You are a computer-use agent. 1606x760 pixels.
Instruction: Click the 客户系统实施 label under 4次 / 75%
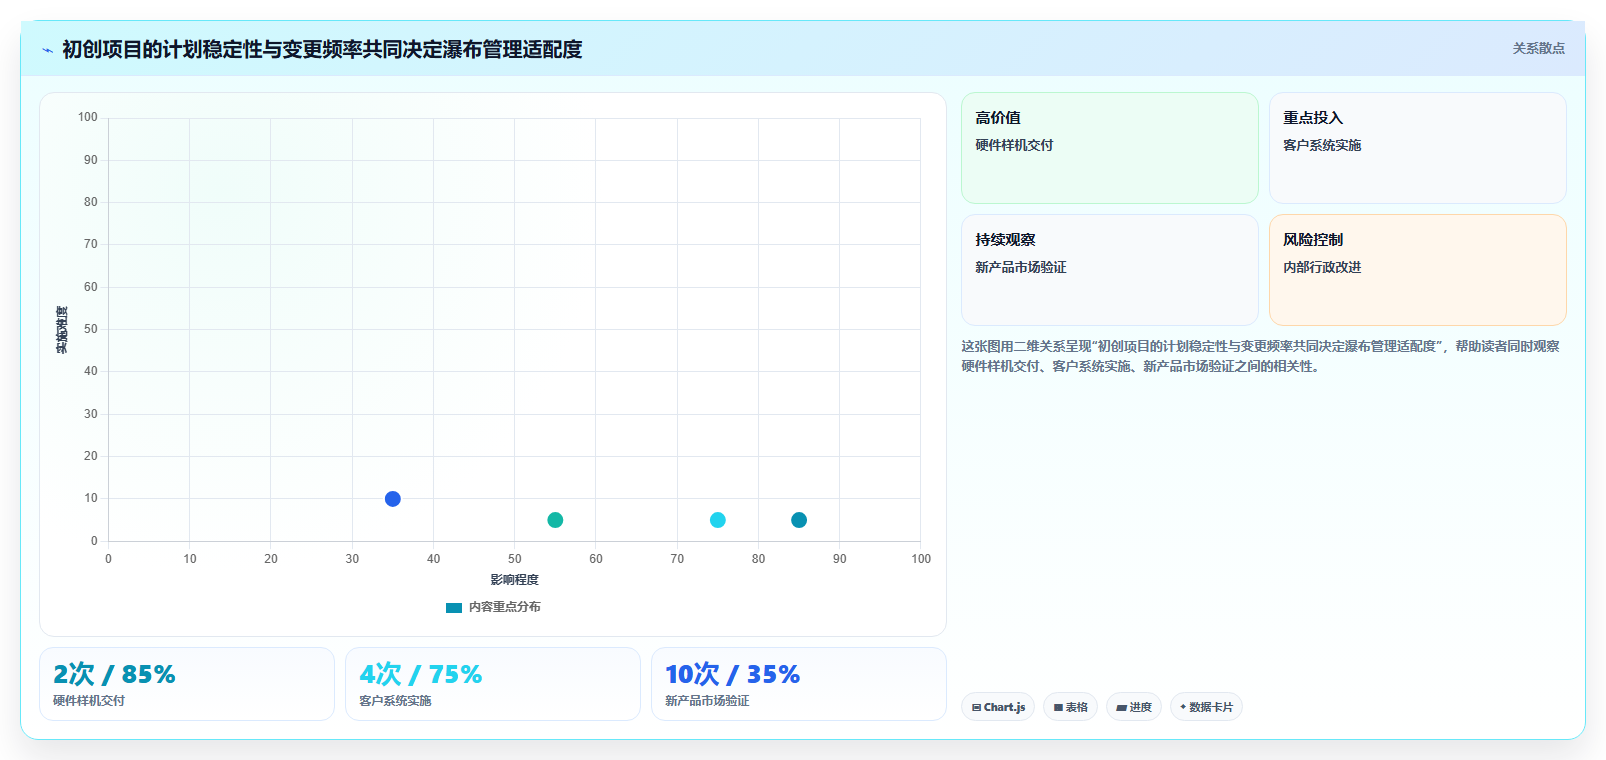395,701
